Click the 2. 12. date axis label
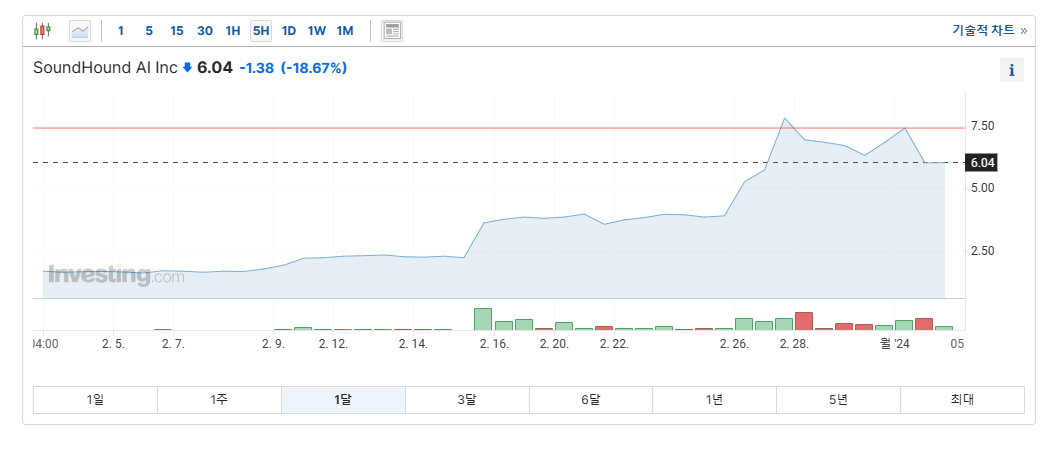This screenshot has width=1057, height=449. pyautogui.click(x=333, y=344)
